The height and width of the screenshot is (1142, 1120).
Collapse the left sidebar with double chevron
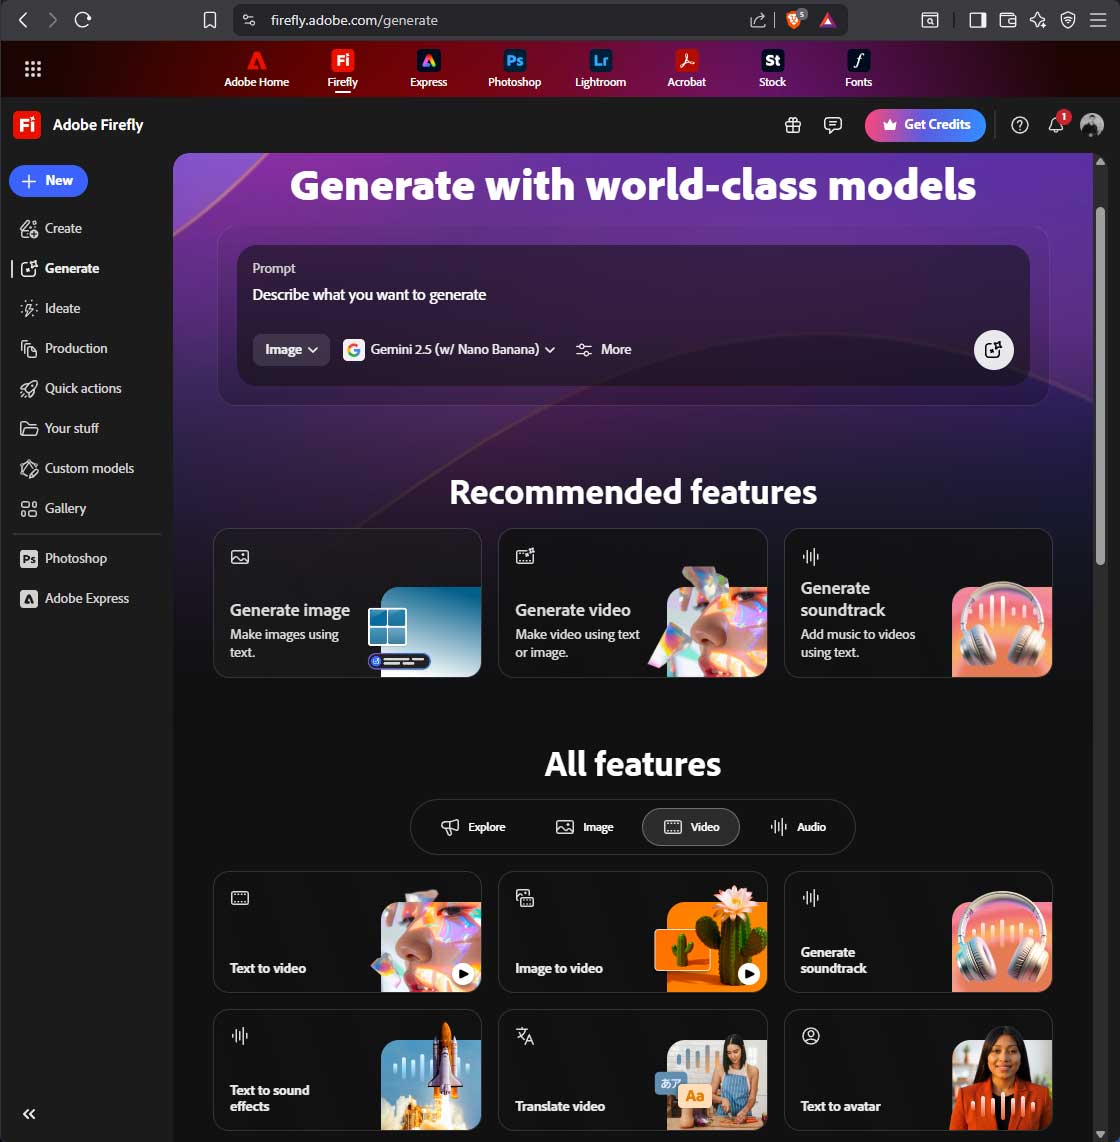29,1114
